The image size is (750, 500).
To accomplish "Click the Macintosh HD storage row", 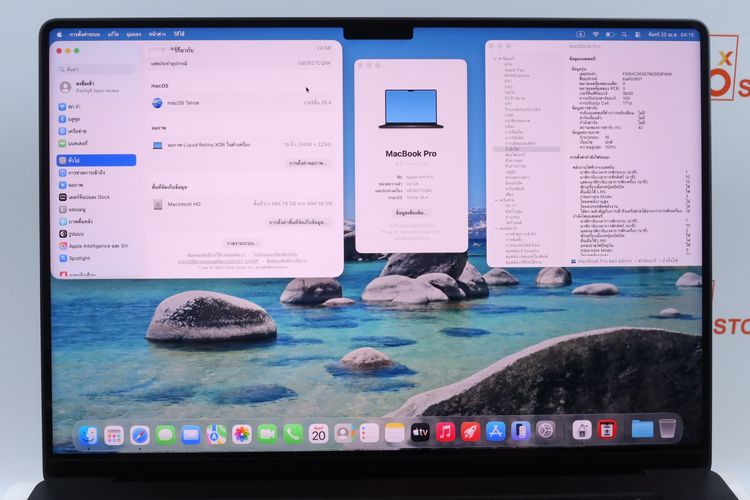I will 242,204.
